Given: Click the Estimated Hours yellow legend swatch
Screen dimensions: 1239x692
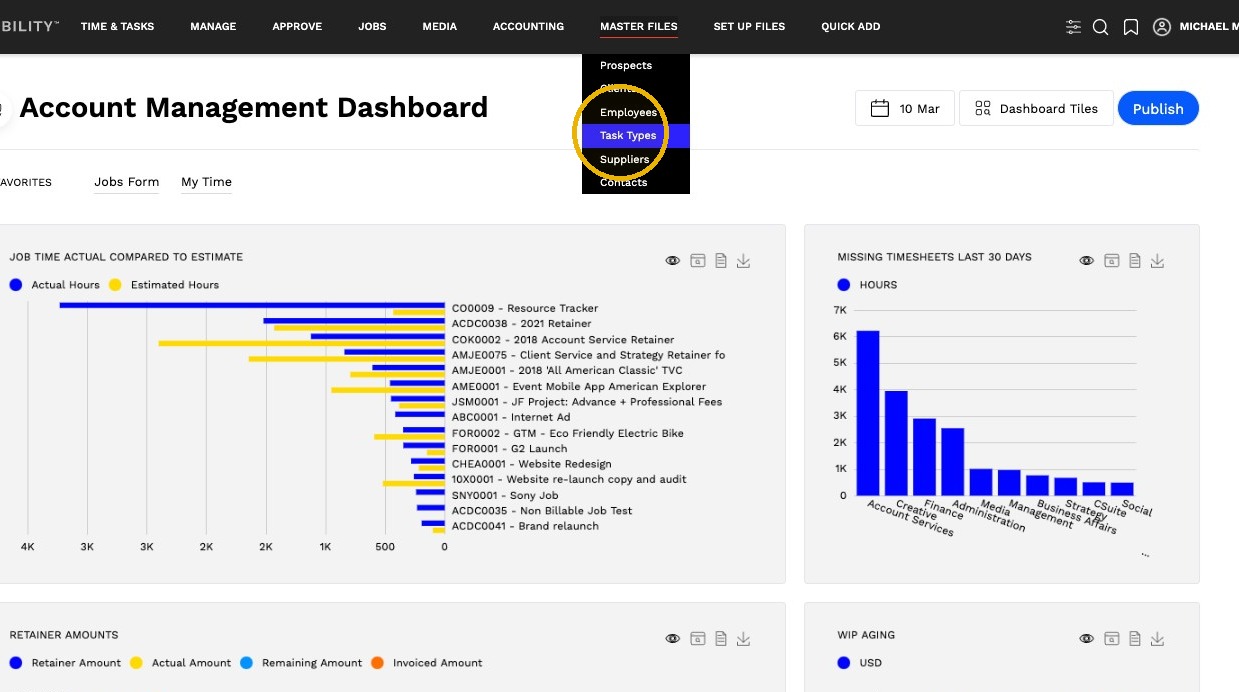Looking at the screenshot, I should [x=115, y=285].
